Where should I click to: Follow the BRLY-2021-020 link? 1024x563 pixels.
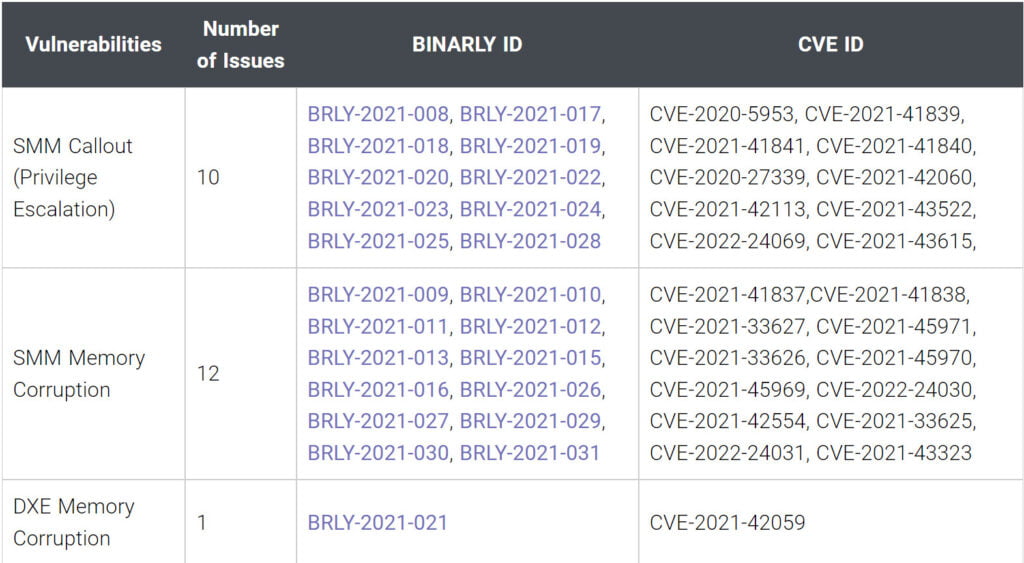click(x=378, y=178)
